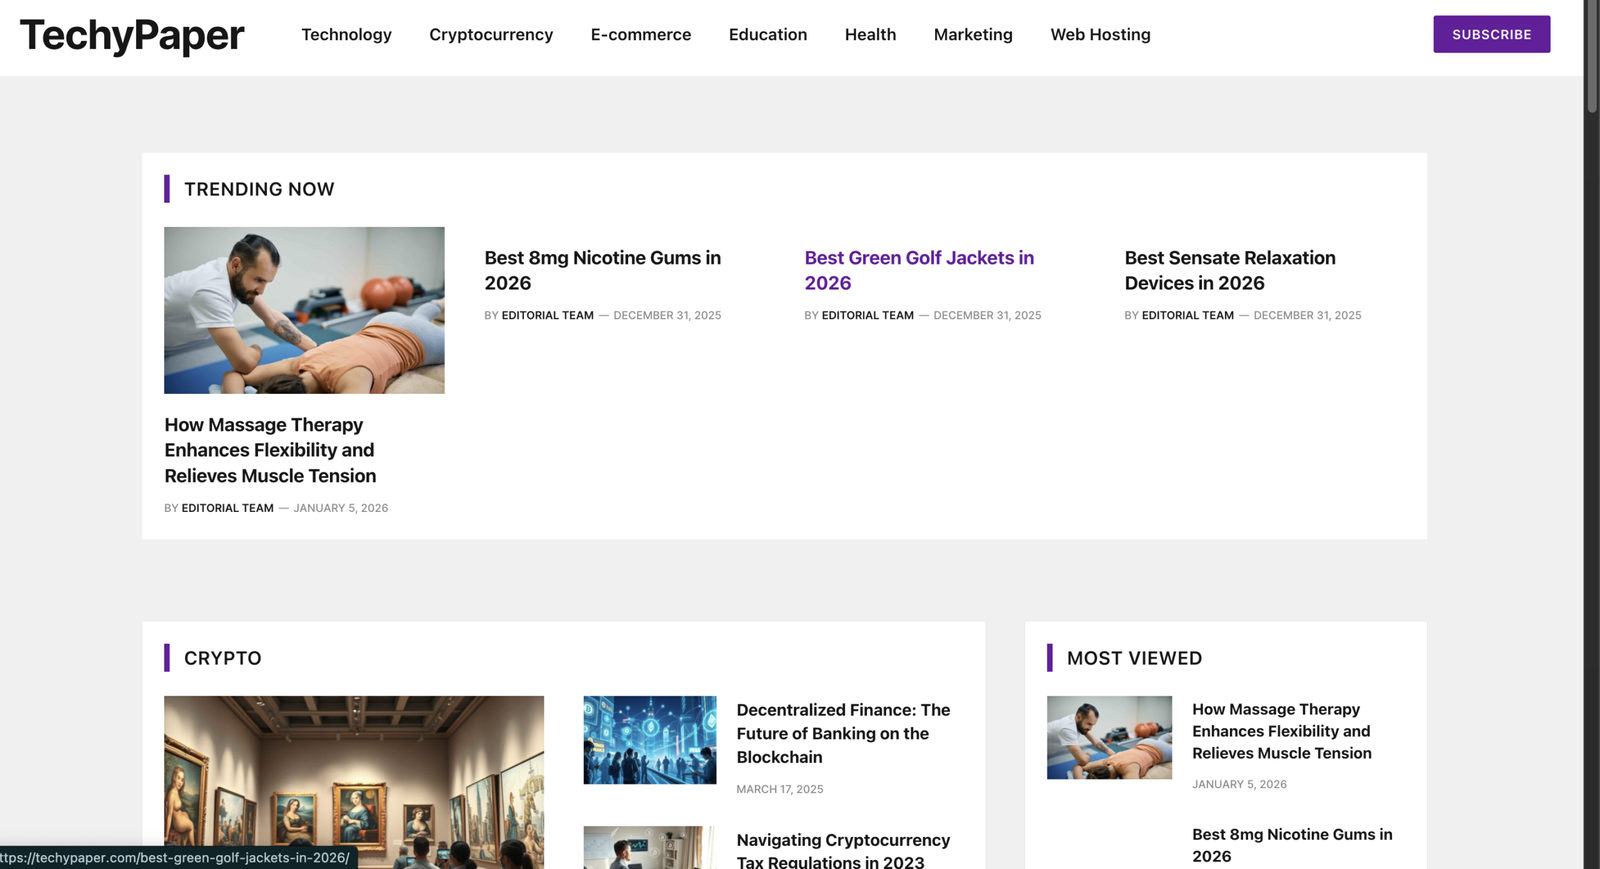The image size is (1600, 869).
Task: Open the massage therapy trending article image
Action: [304, 310]
